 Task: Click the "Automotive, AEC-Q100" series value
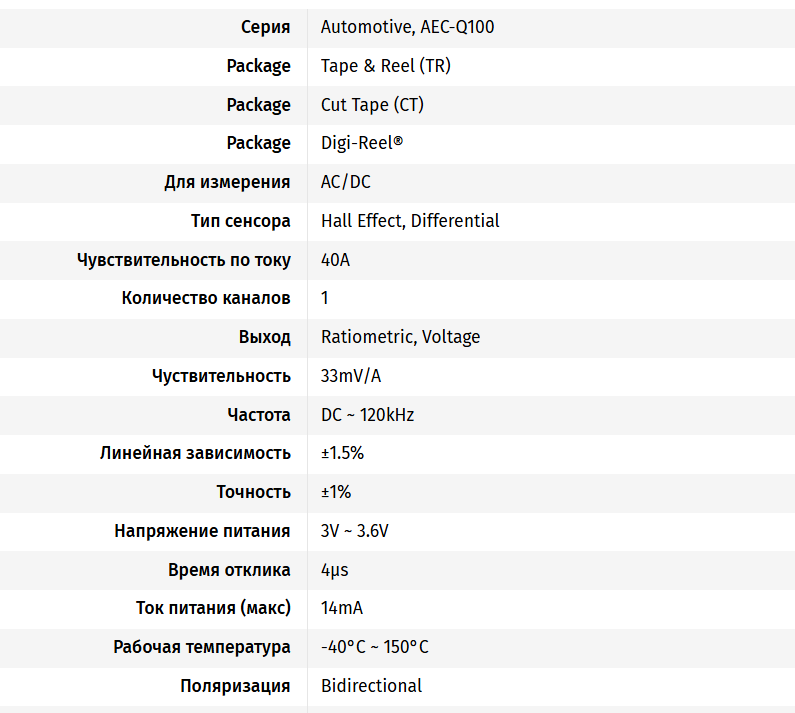(407, 27)
